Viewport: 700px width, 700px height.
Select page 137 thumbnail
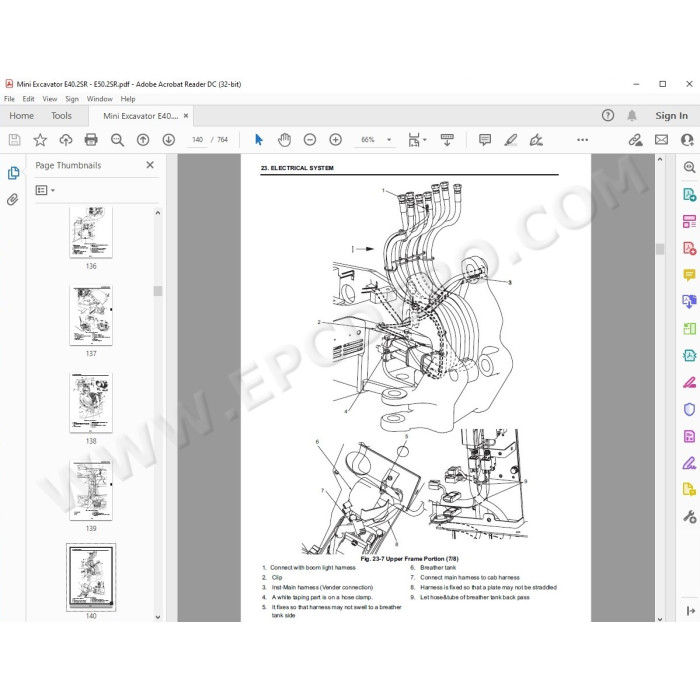point(91,315)
